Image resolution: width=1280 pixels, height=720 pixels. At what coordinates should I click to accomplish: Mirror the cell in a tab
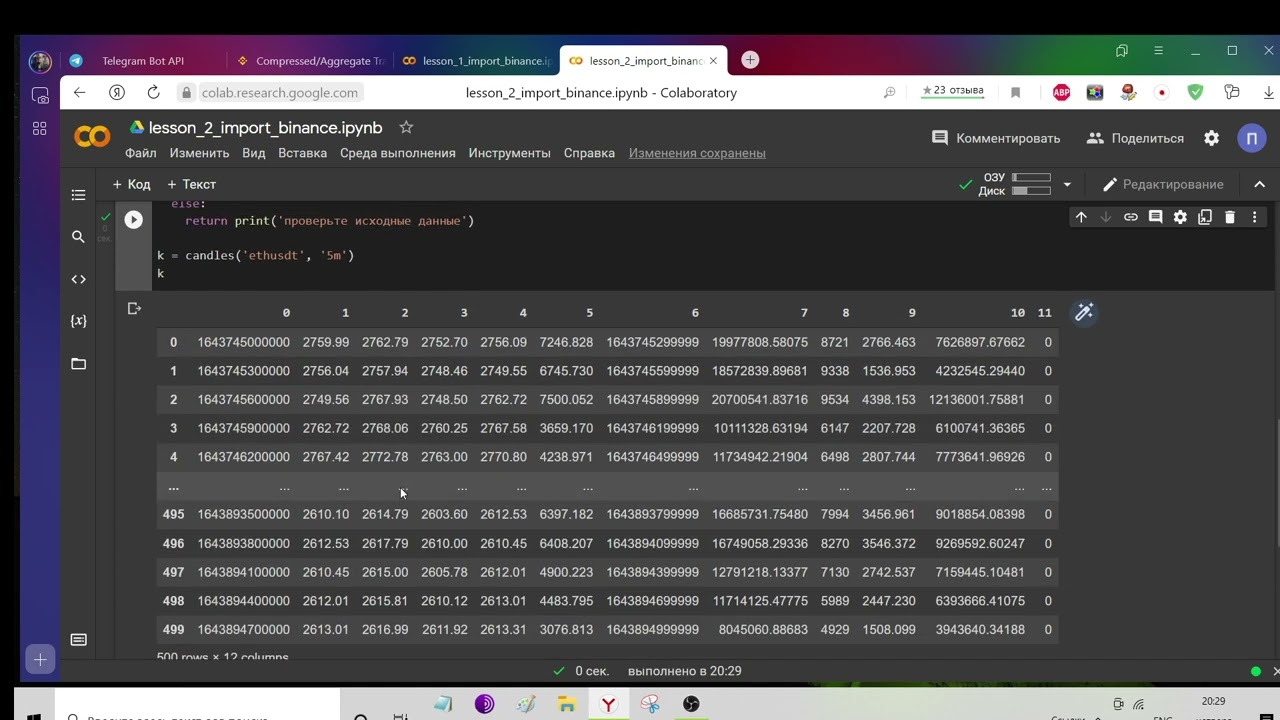pyautogui.click(x=1205, y=217)
